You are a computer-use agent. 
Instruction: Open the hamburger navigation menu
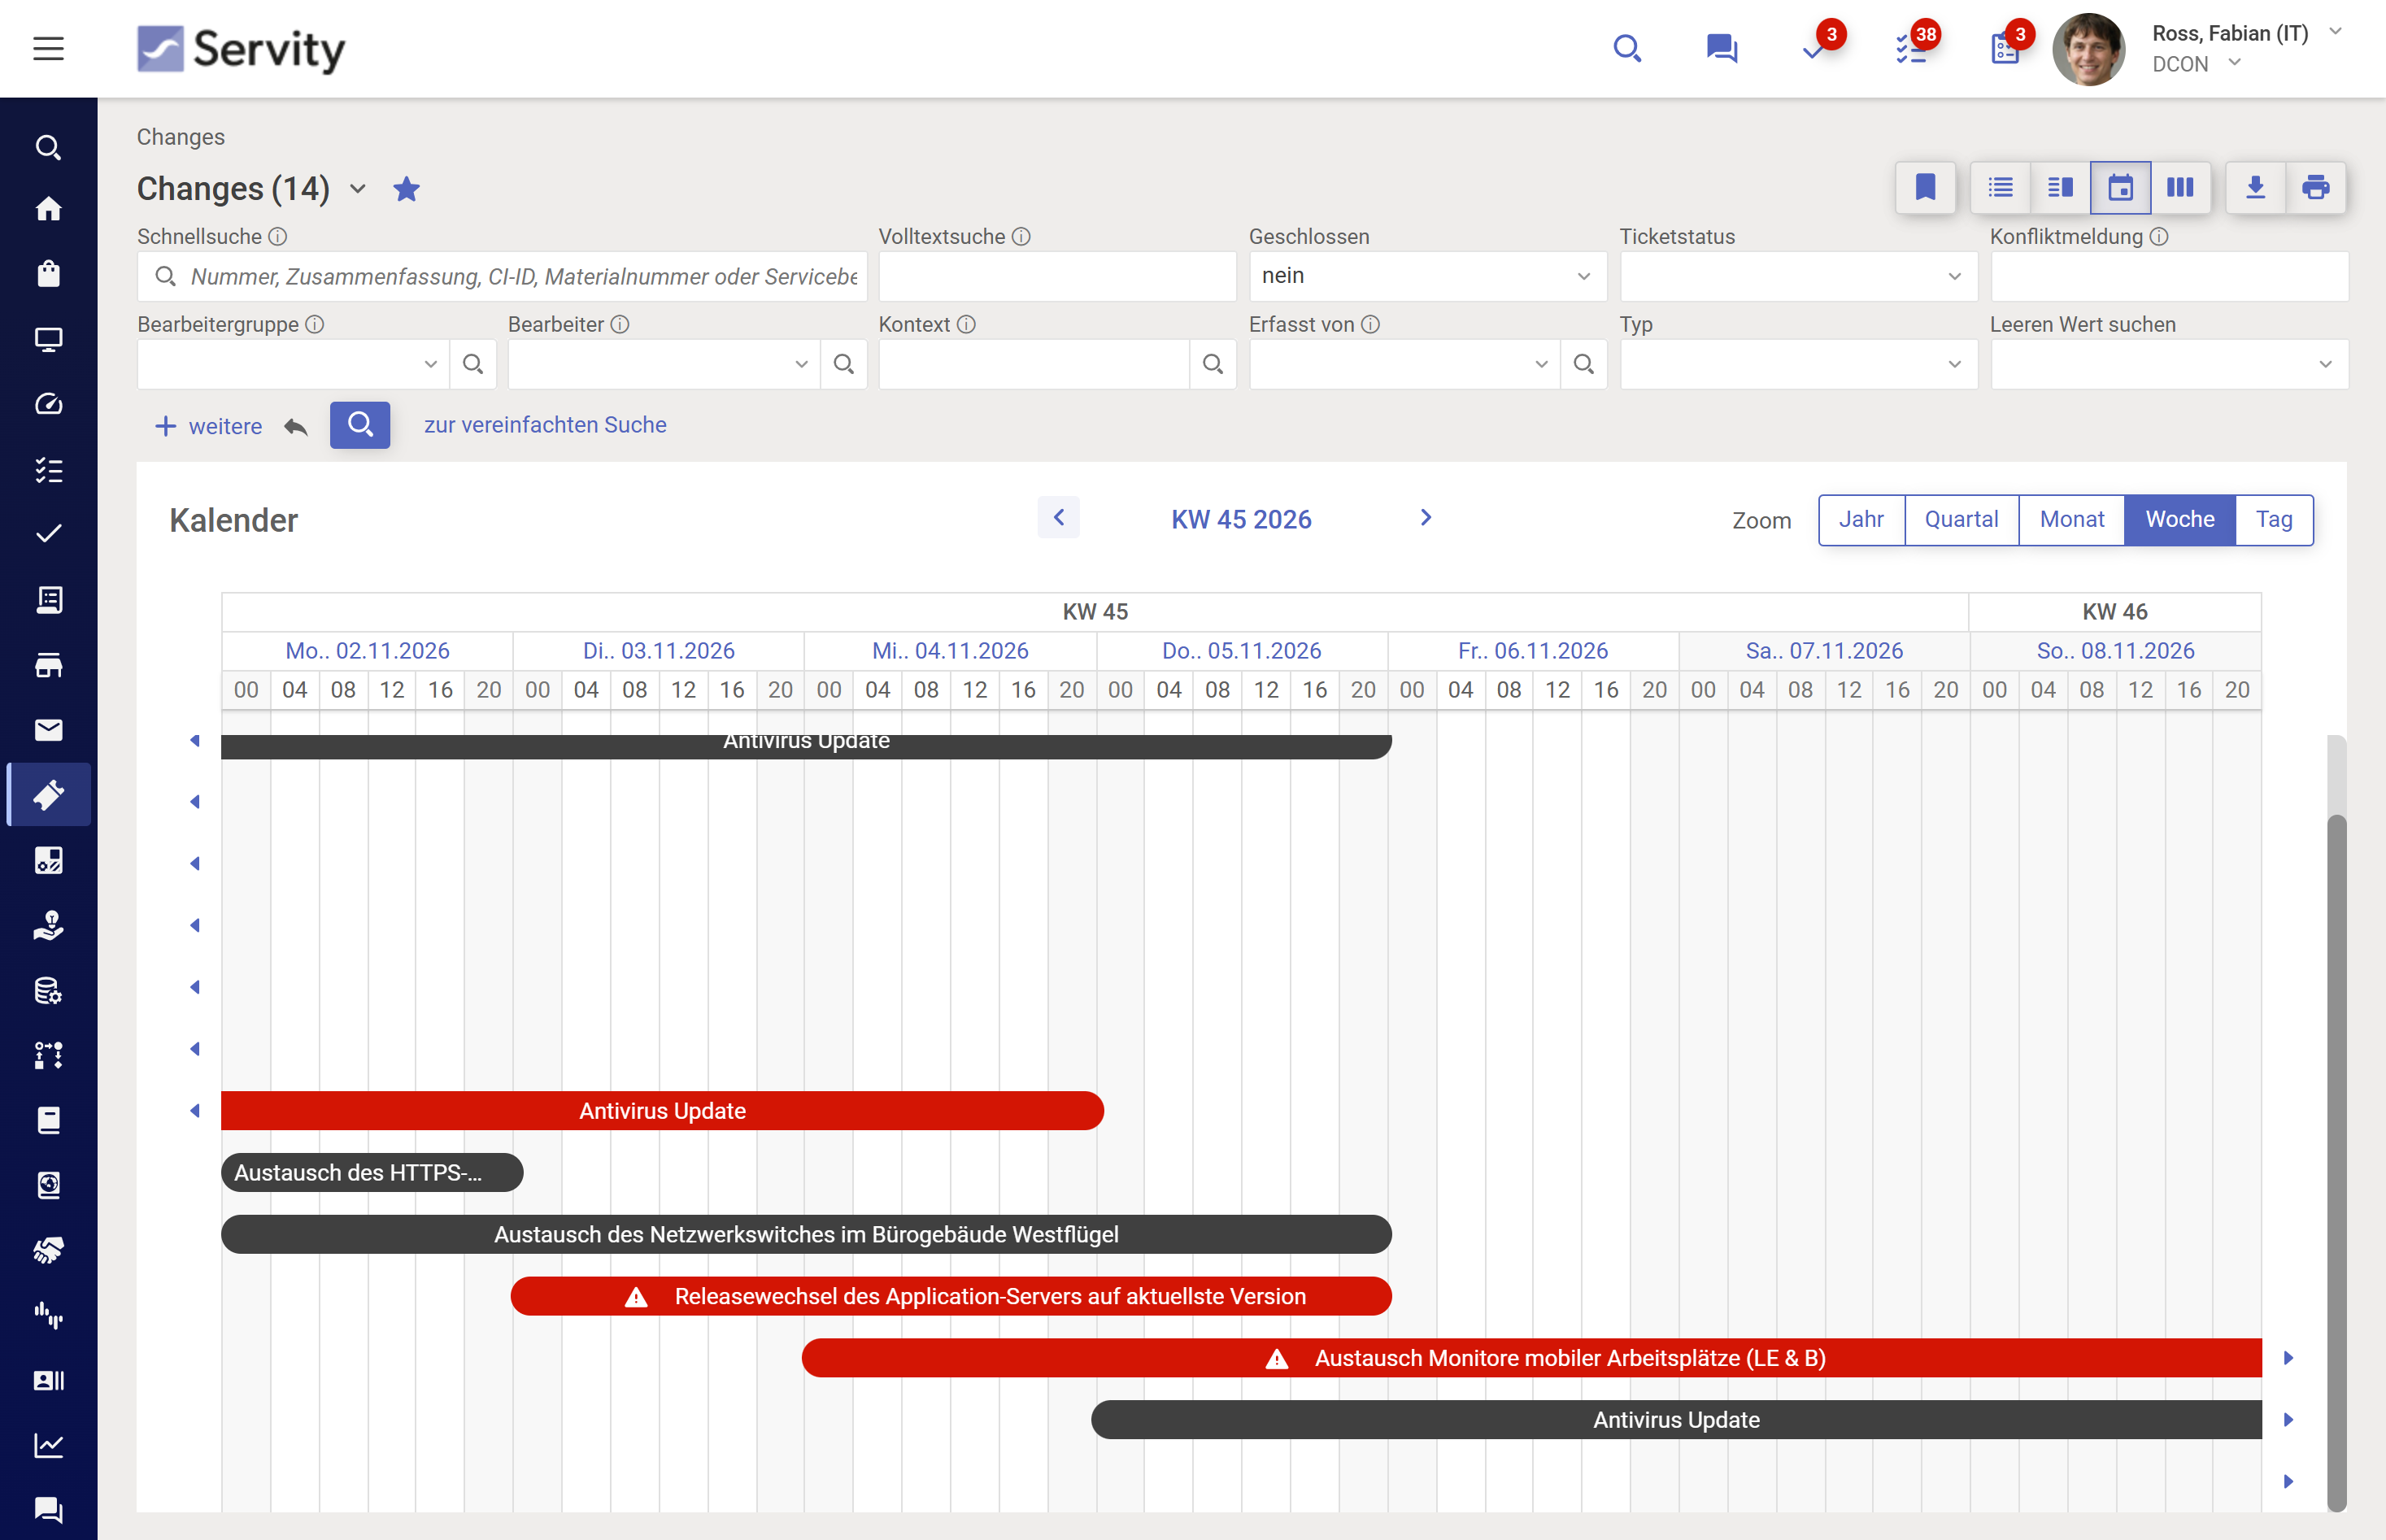48,48
